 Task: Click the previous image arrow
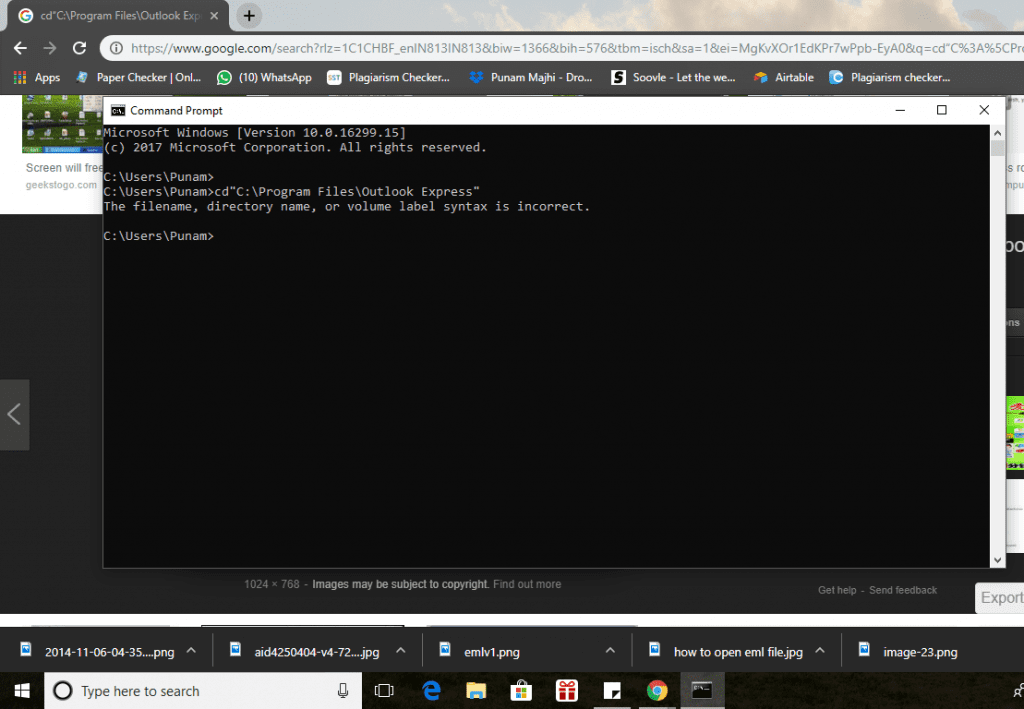14,414
